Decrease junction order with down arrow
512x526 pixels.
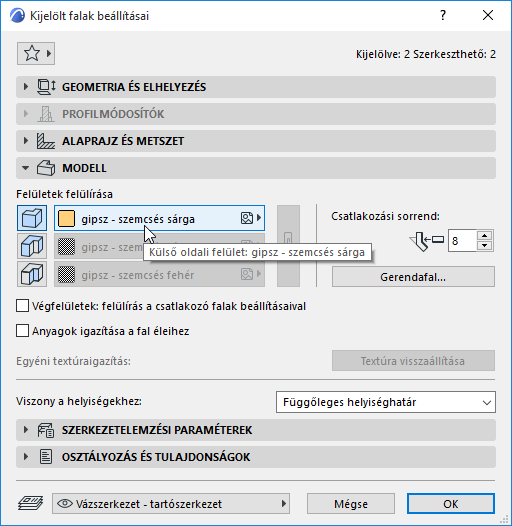coord(484,246)
